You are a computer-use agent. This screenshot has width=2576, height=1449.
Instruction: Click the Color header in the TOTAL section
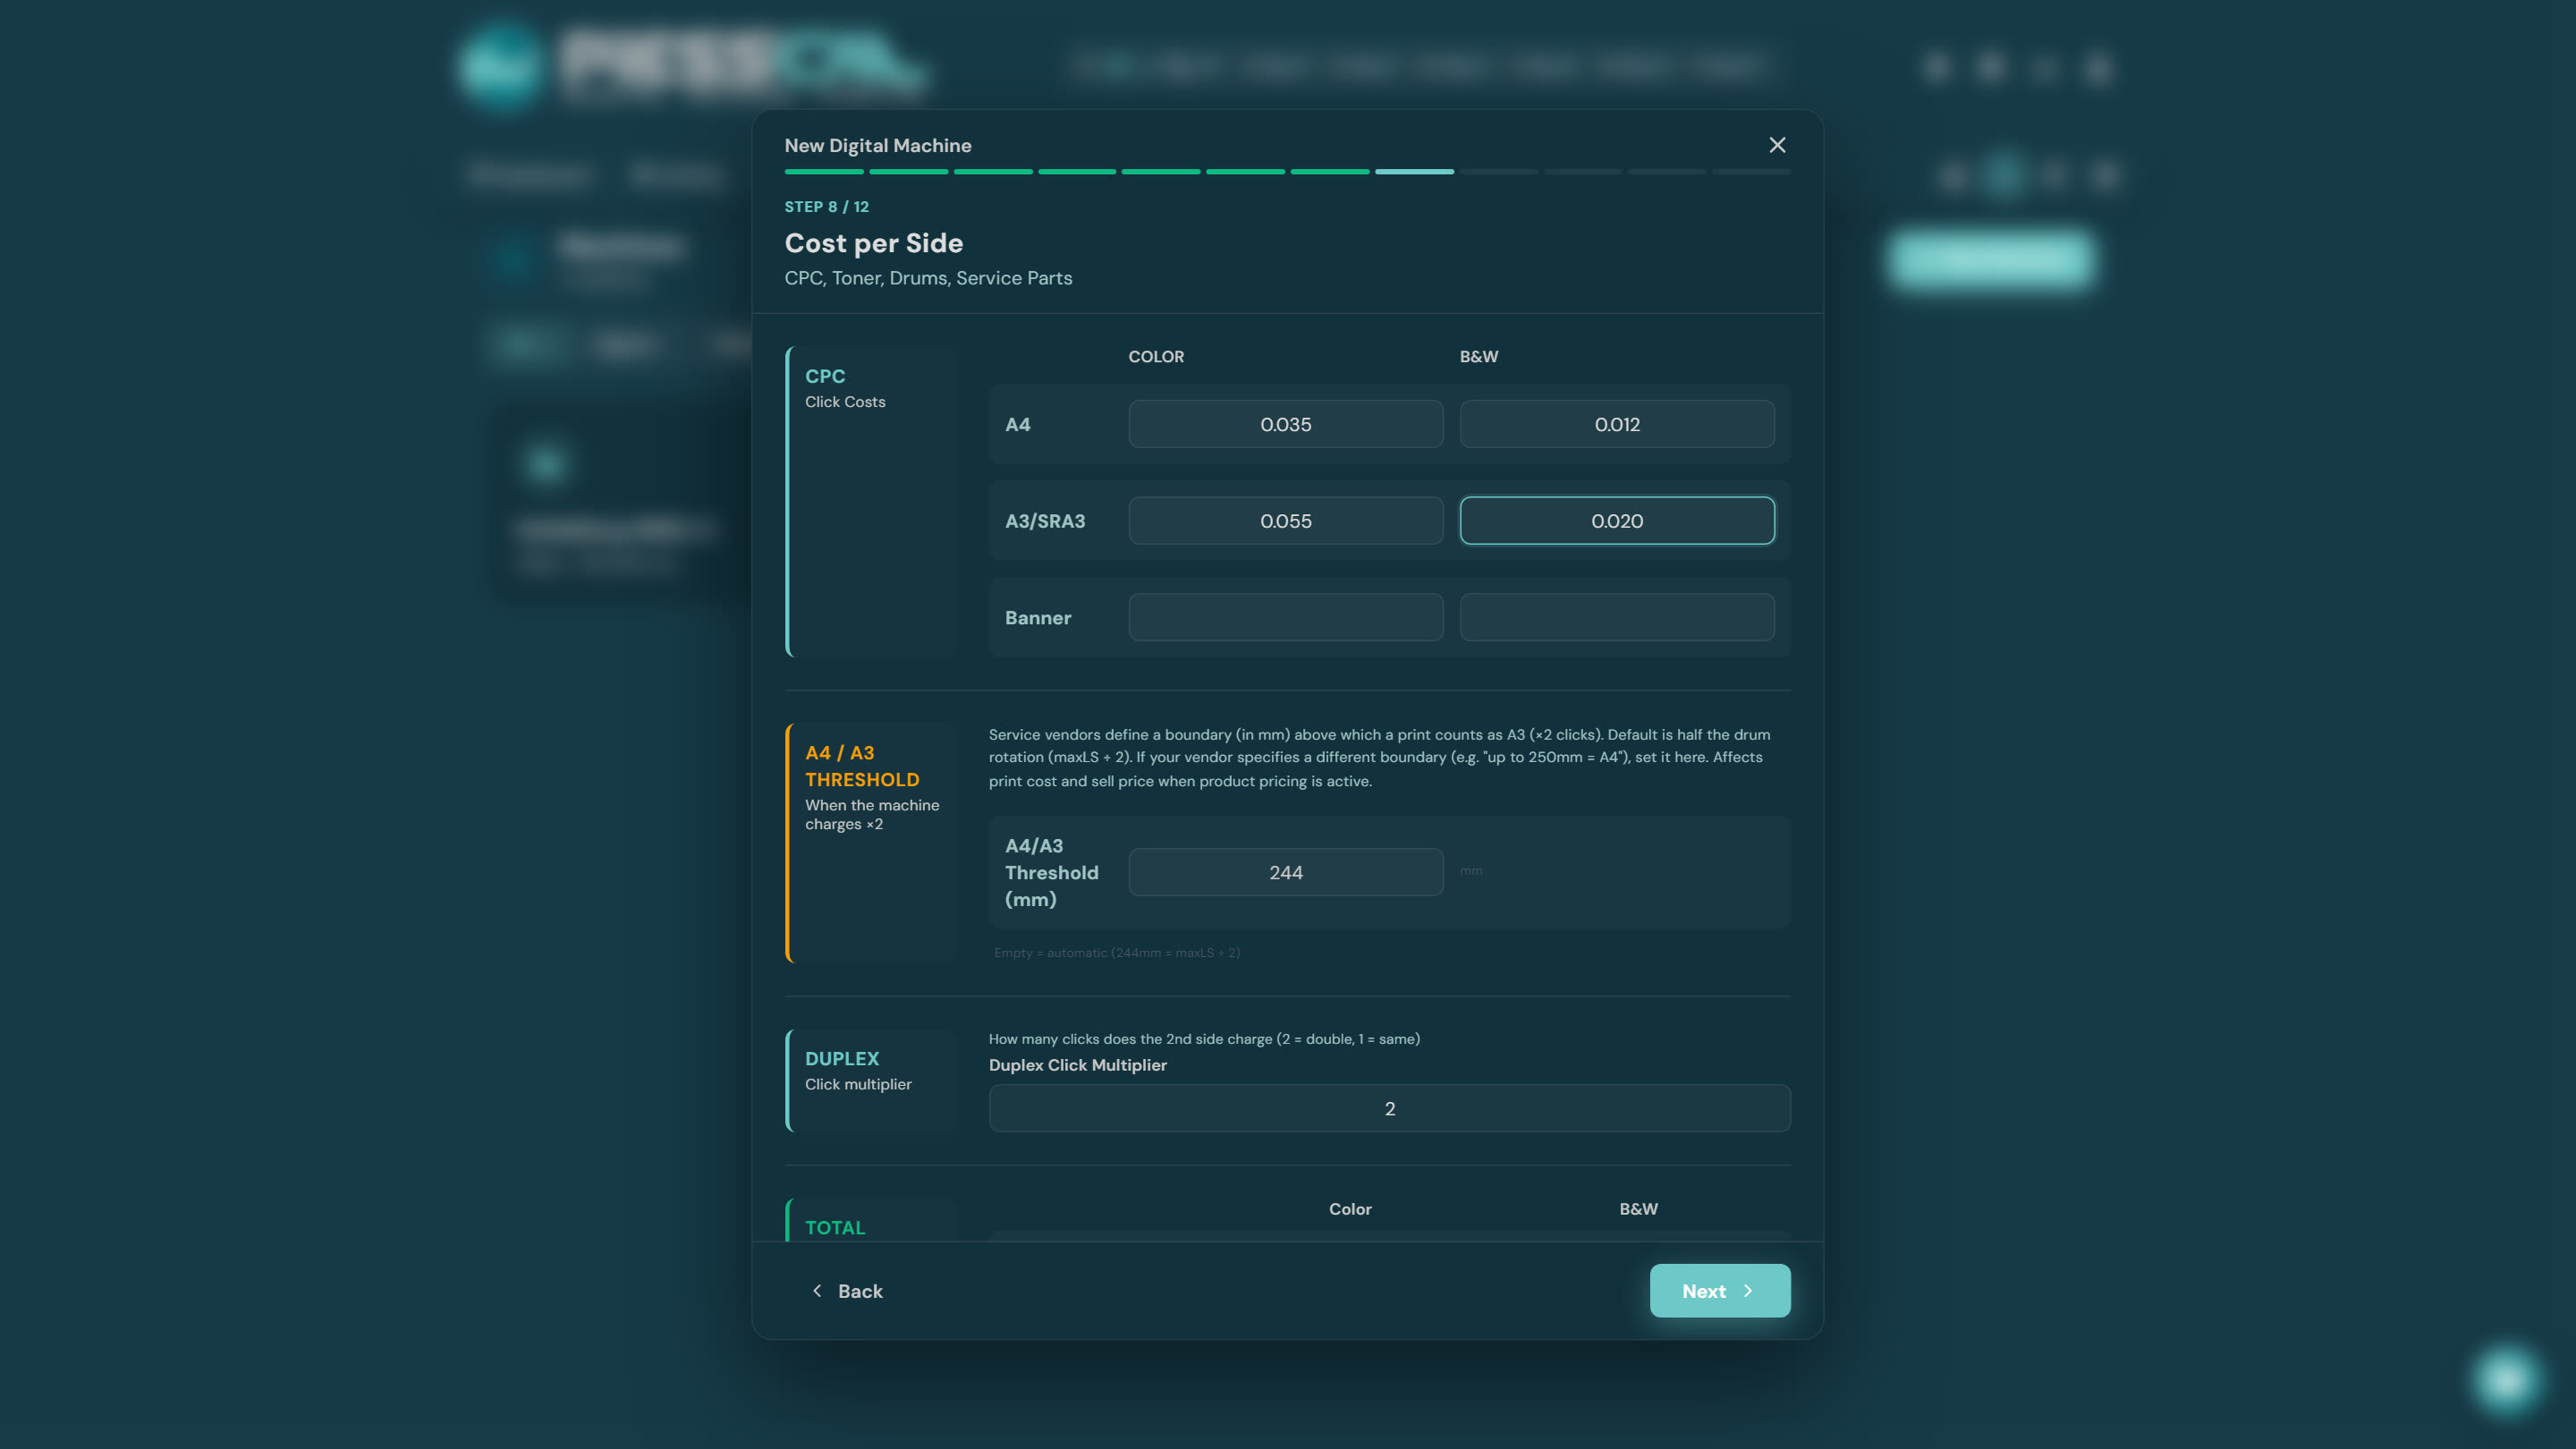tap(1350, 1209)
